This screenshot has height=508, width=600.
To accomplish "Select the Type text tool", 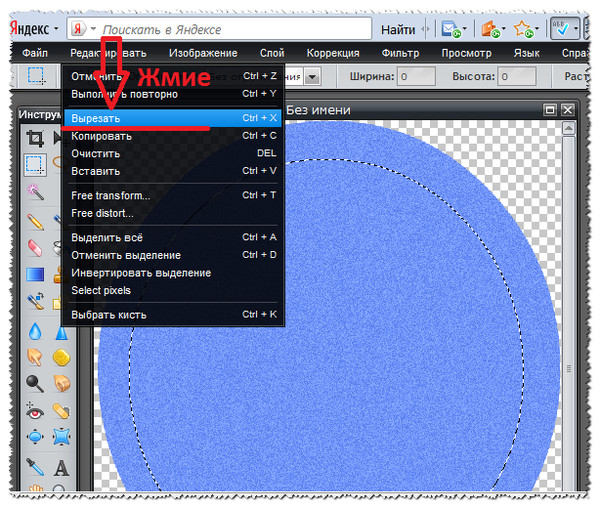I will point(61,467).
